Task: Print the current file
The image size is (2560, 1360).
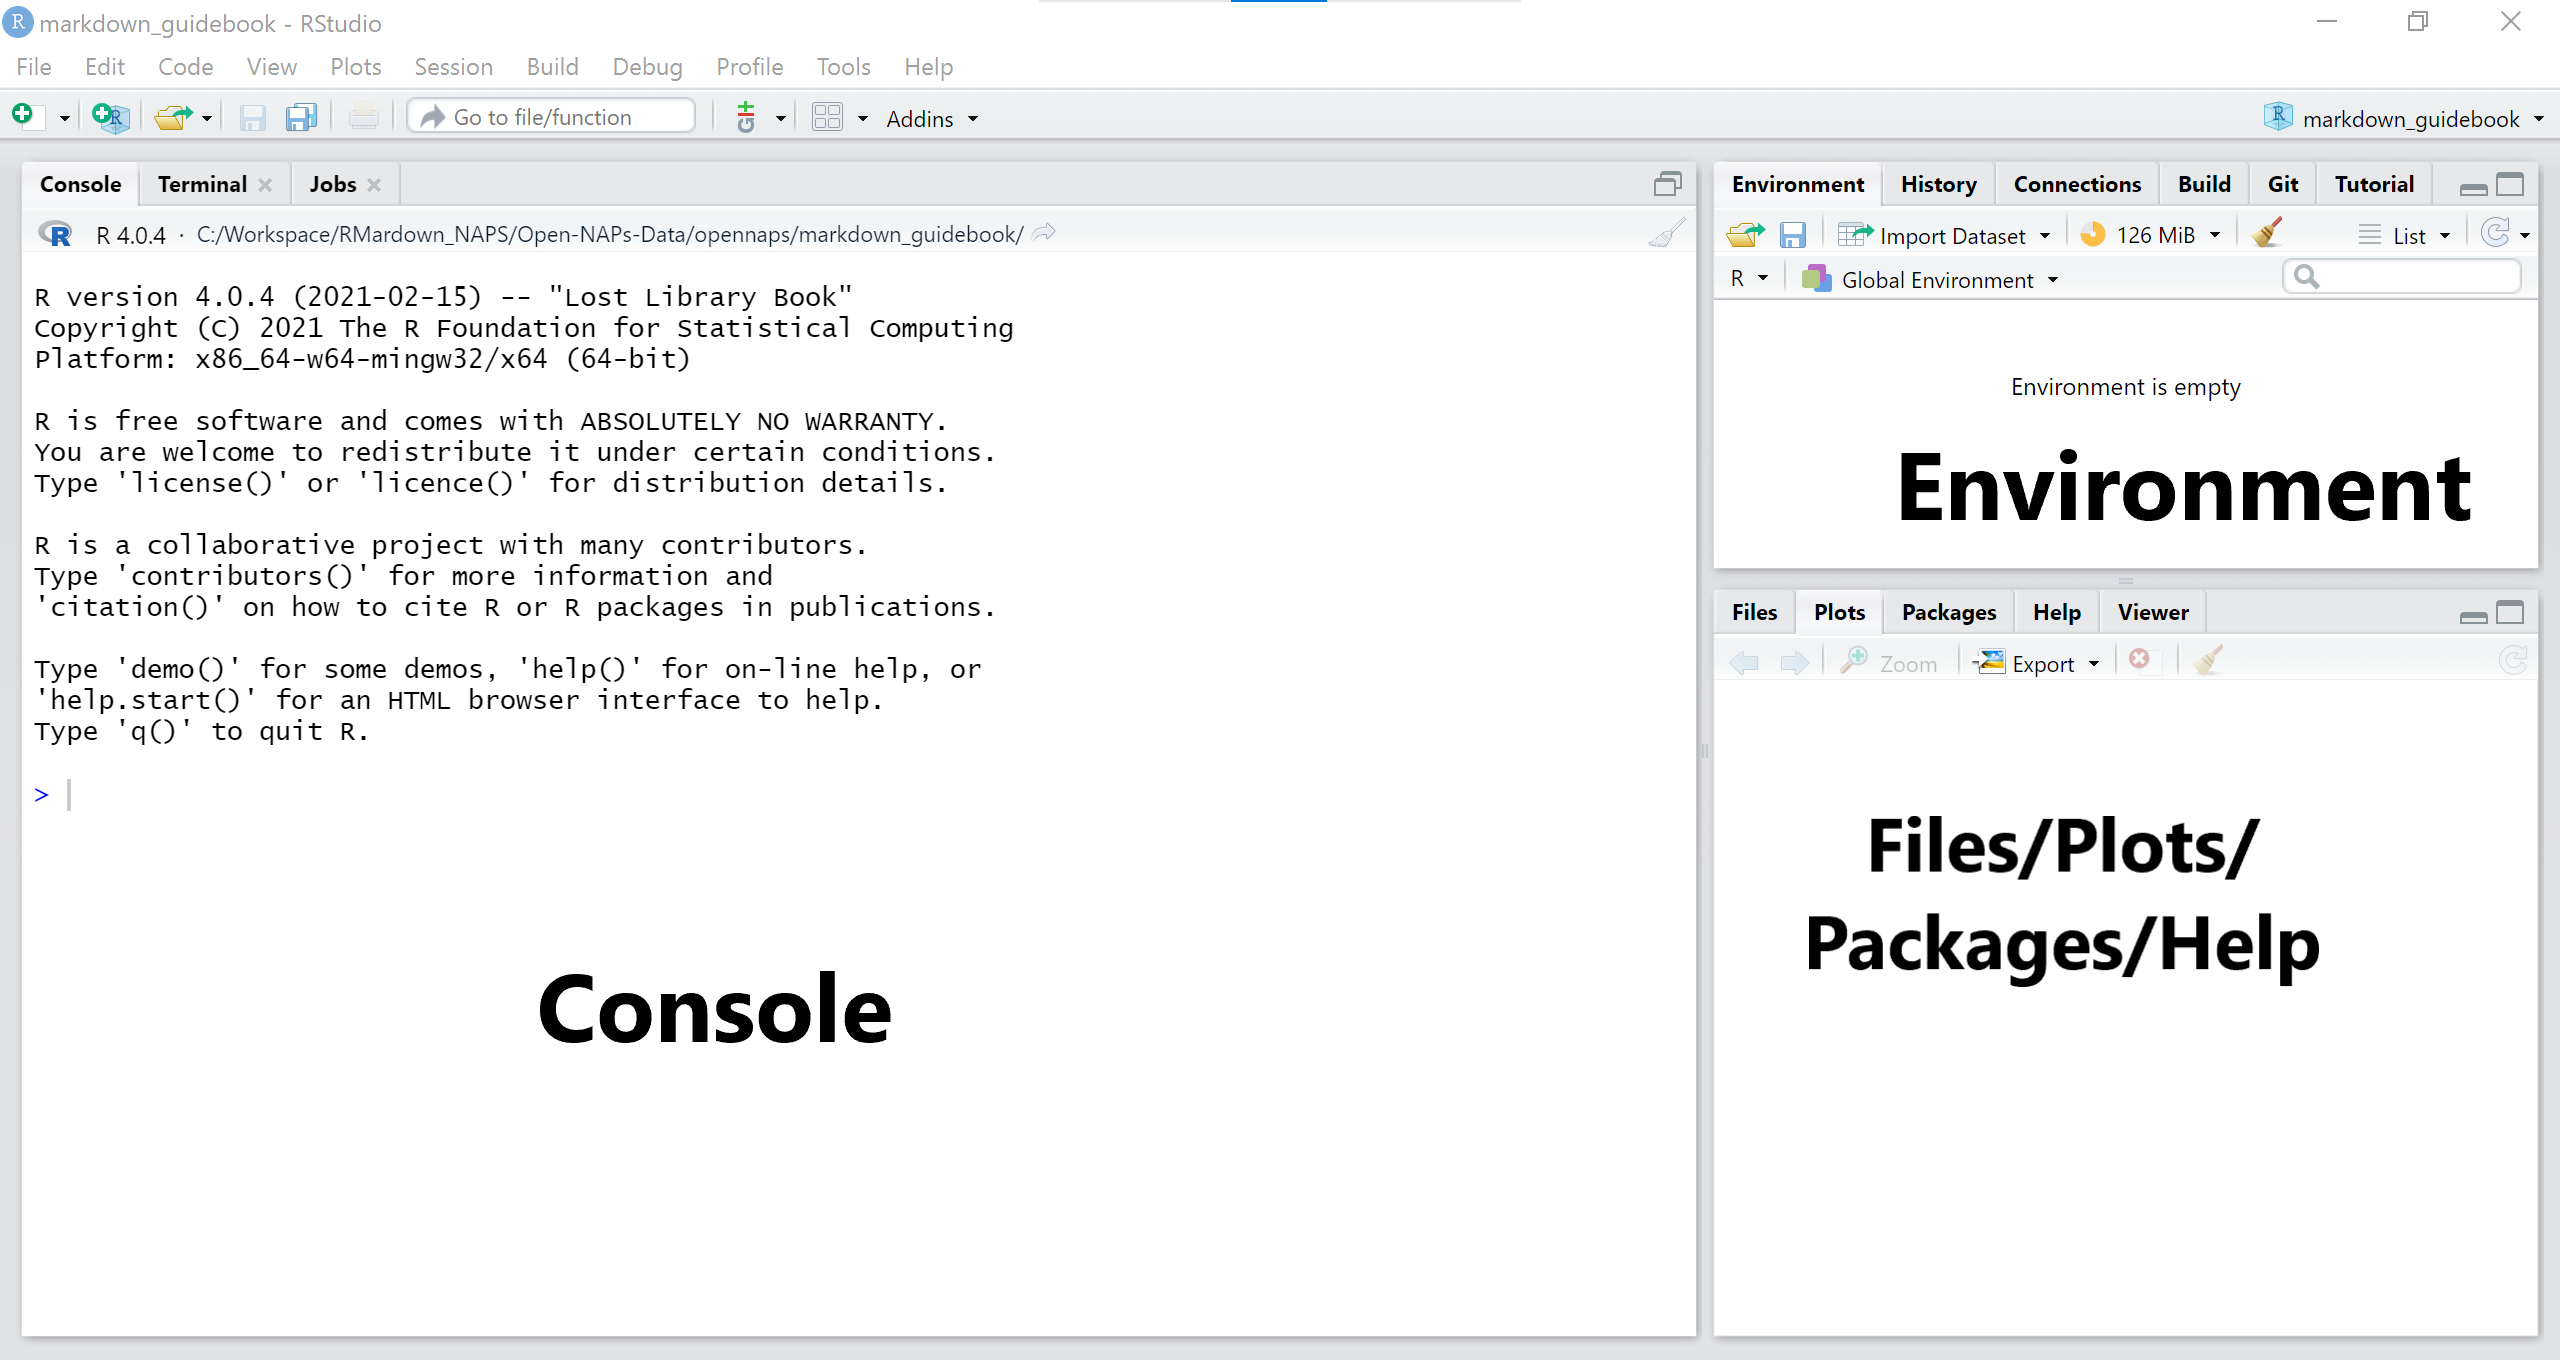Action: pyautogui.click(x=362, y=117)
